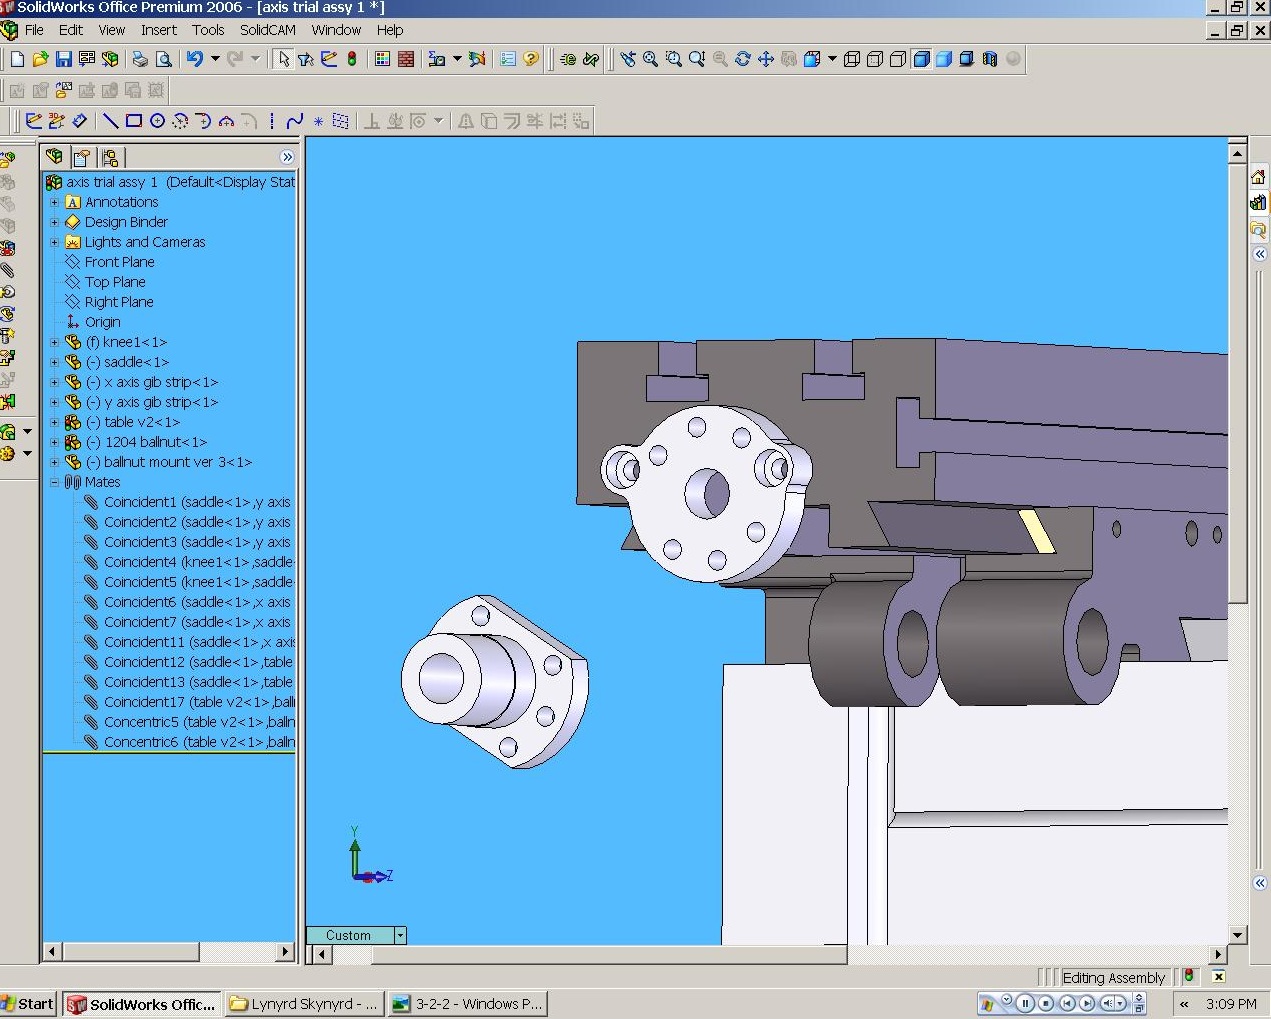Toggle Wireframe display mode

pos(852,59)
